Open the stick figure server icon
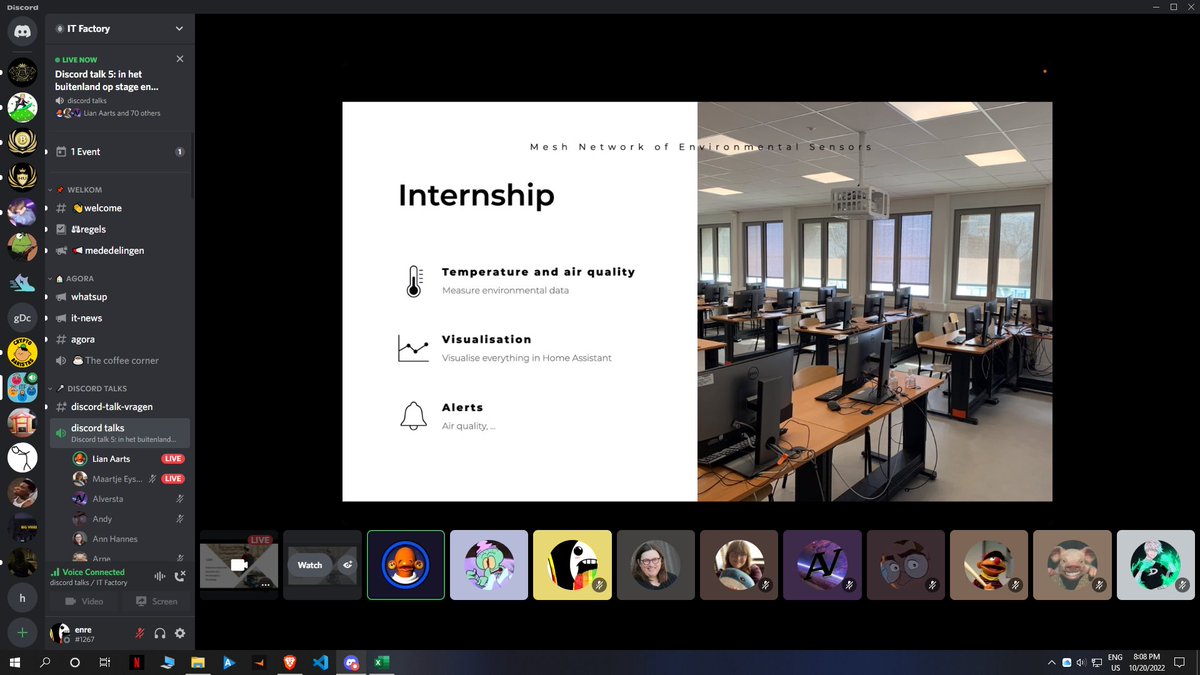Viewport: 1200px width, 675px height. click(x=22, y=457)
